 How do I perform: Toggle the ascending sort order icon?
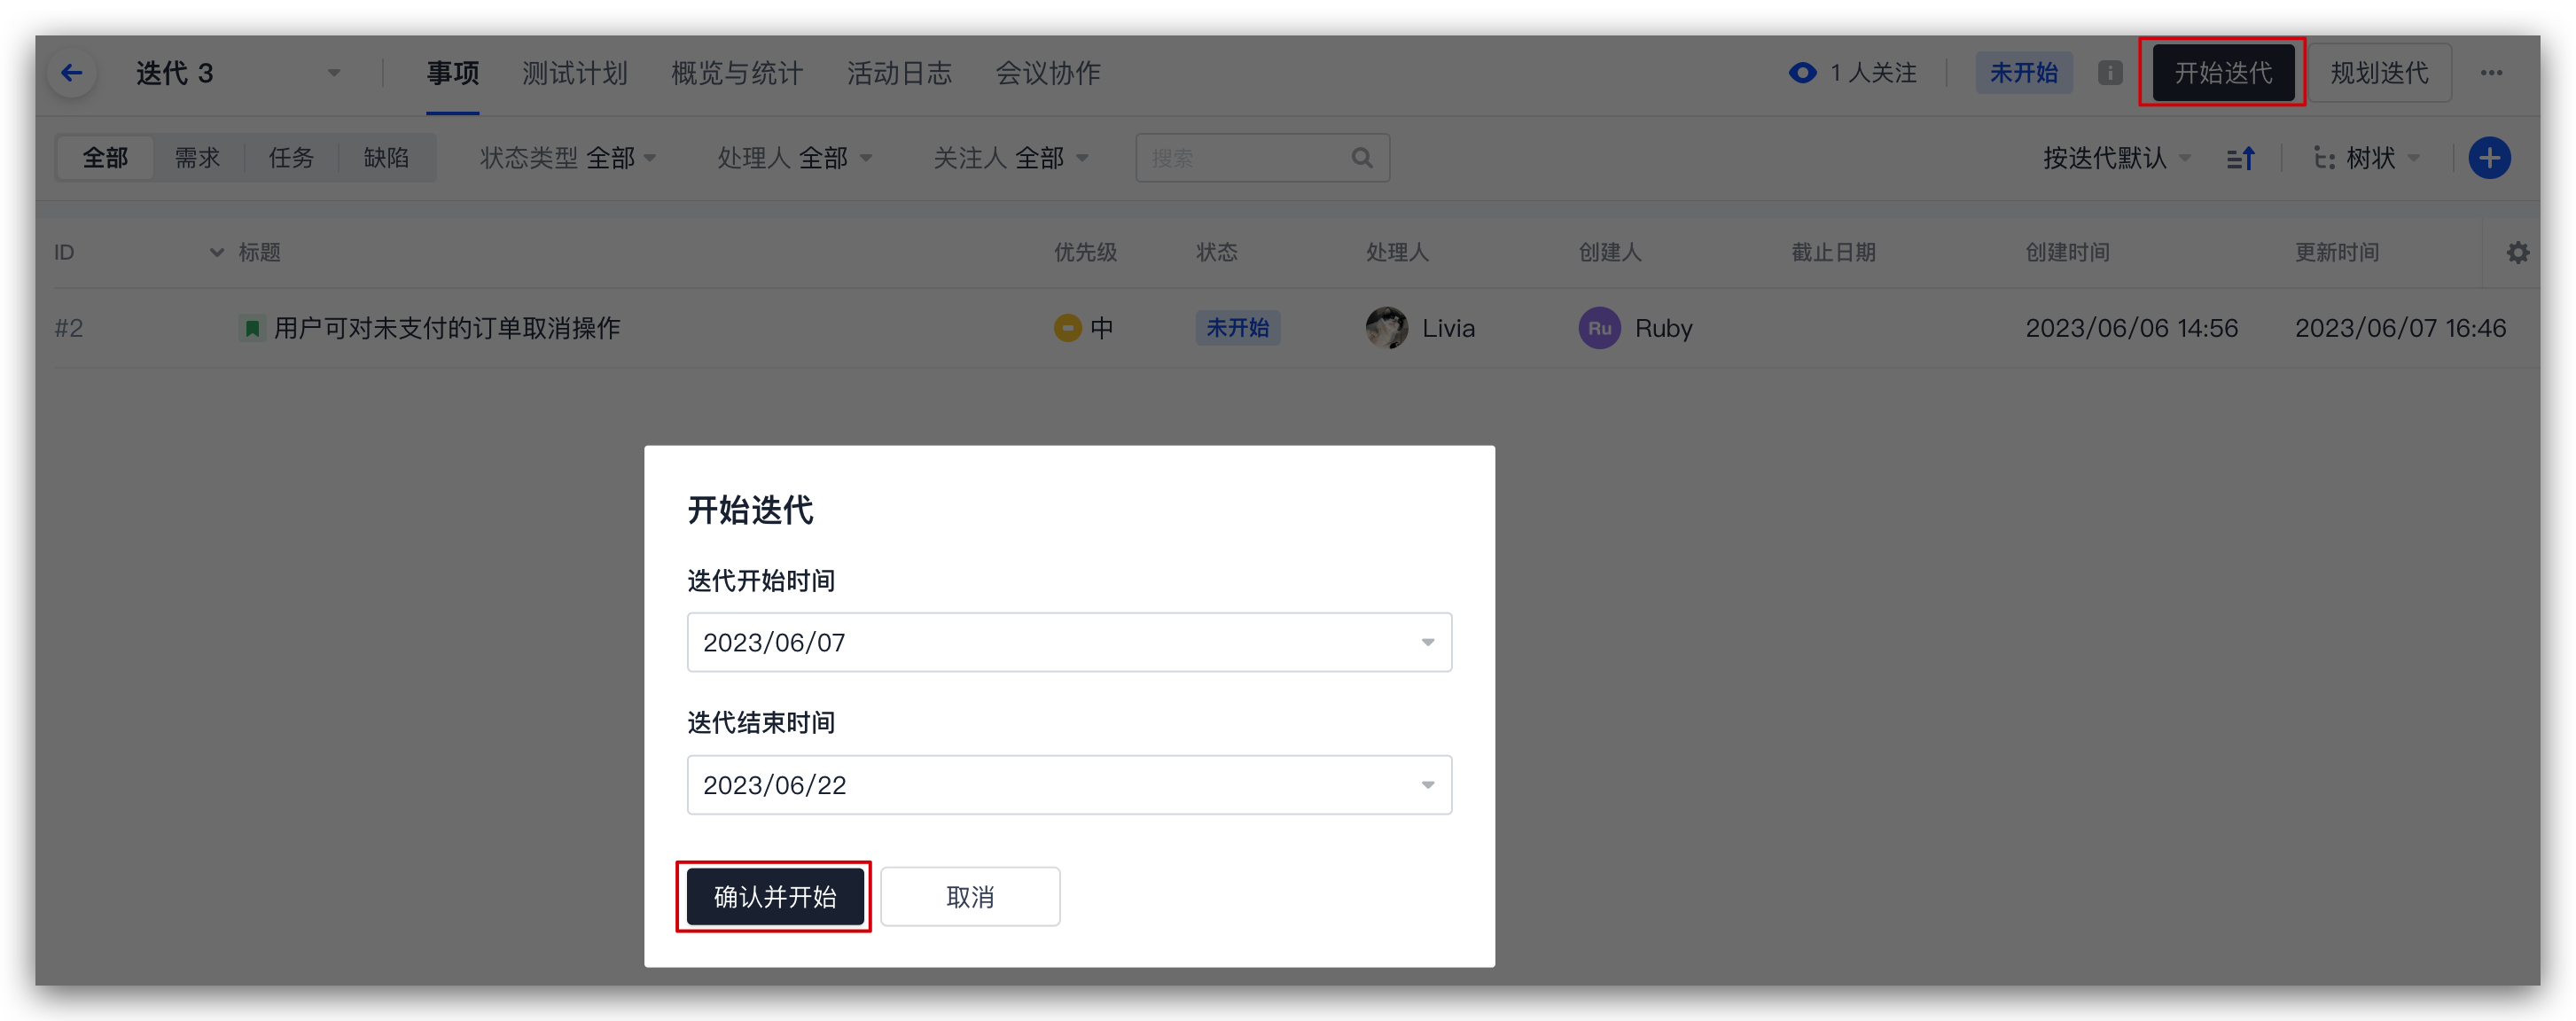2241,158
